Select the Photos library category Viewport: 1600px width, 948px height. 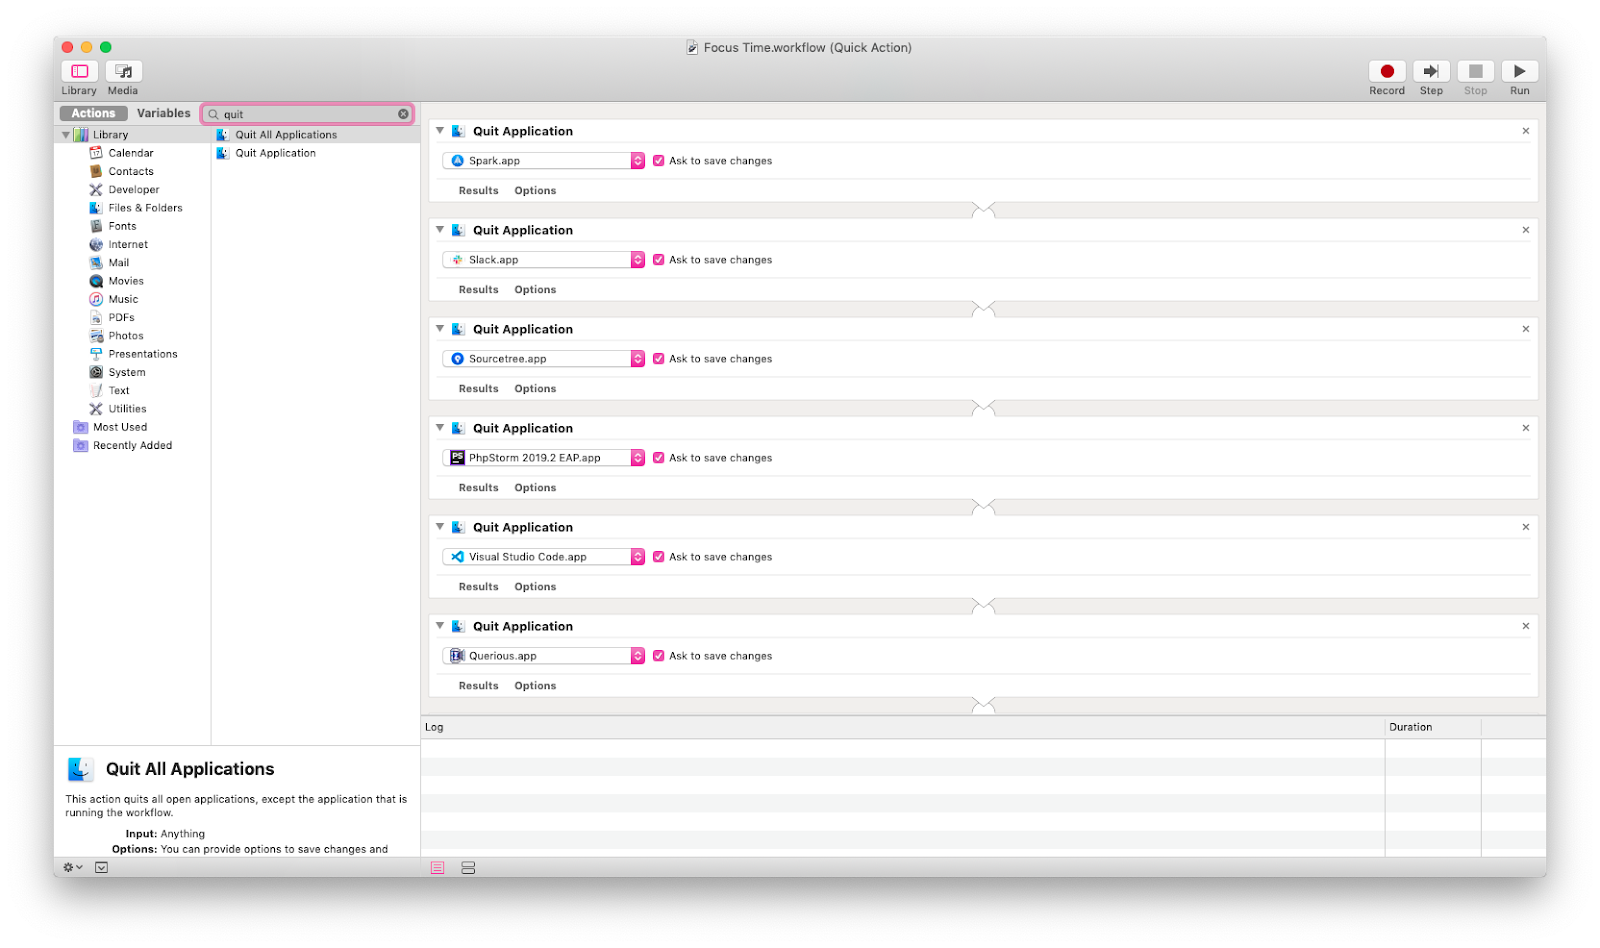pyautogui.click(x=126, y=336)
